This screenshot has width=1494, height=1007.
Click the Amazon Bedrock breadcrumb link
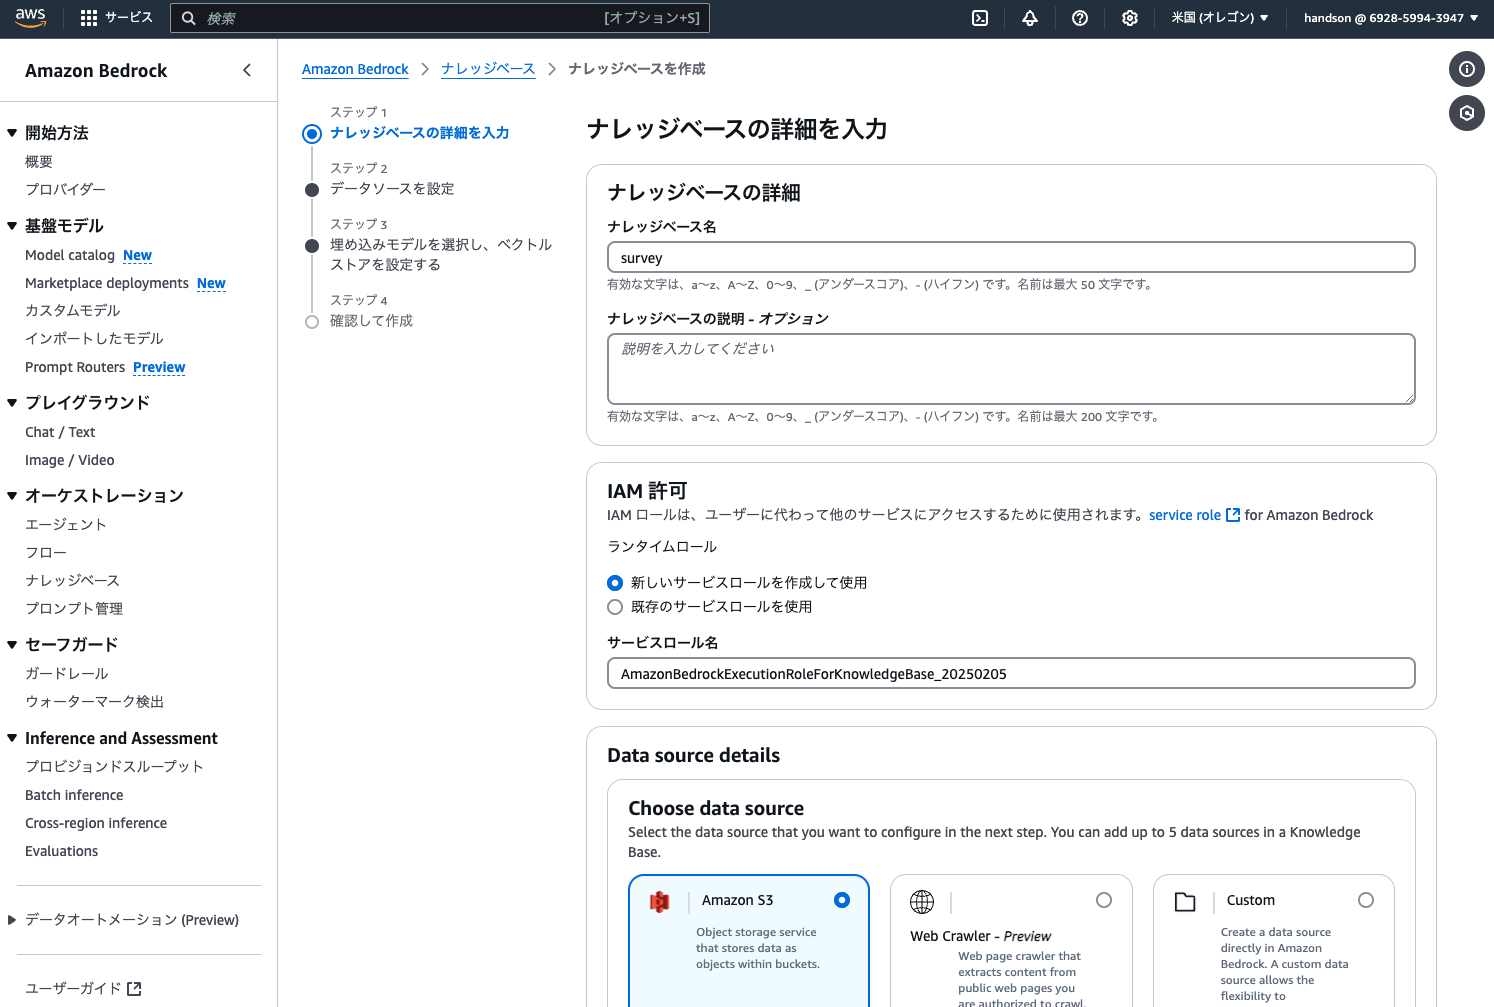tap(355, 68)
